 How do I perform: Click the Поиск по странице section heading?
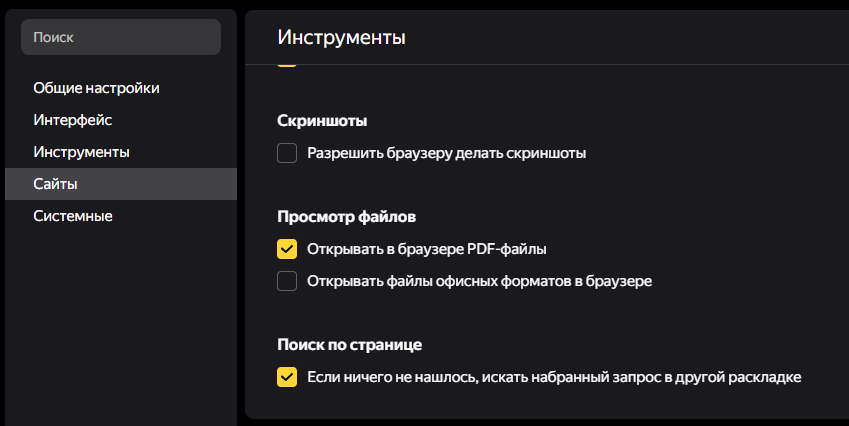(x=349, y=345)
